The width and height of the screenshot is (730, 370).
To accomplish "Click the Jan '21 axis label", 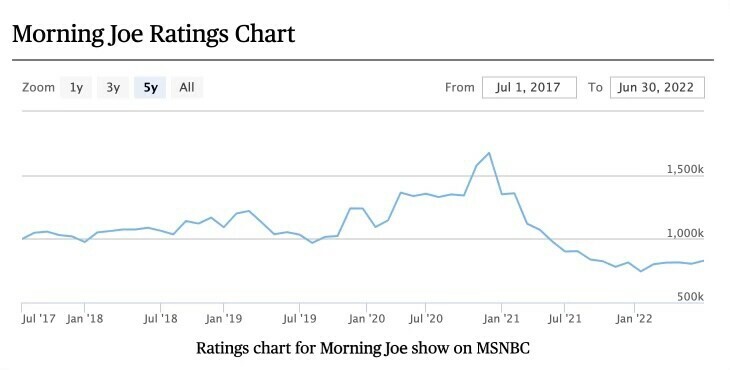I will 501,319.
